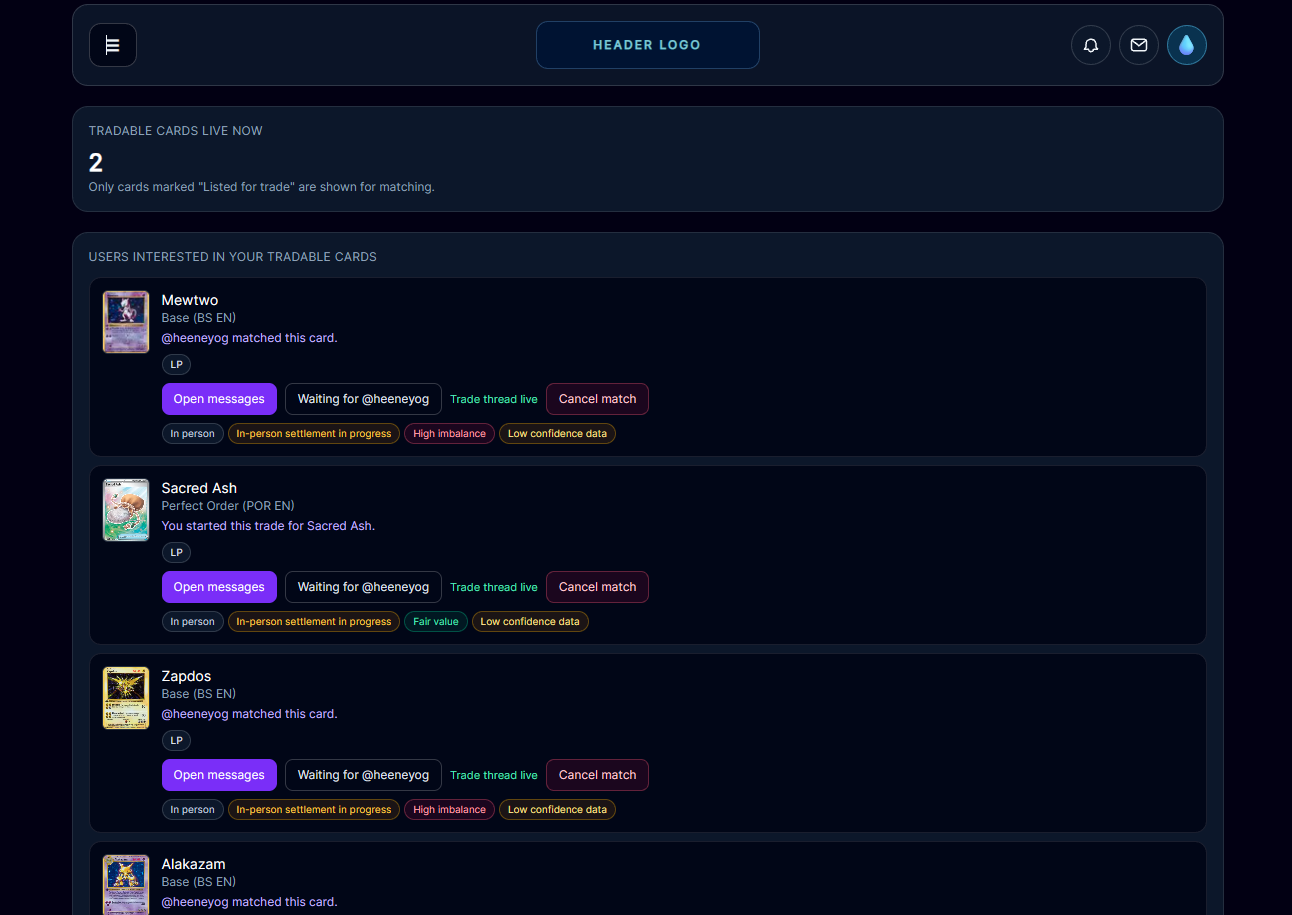Click In-person settlement in progress on Mewtwo
Screen dimensions: 1292x915
314,434
